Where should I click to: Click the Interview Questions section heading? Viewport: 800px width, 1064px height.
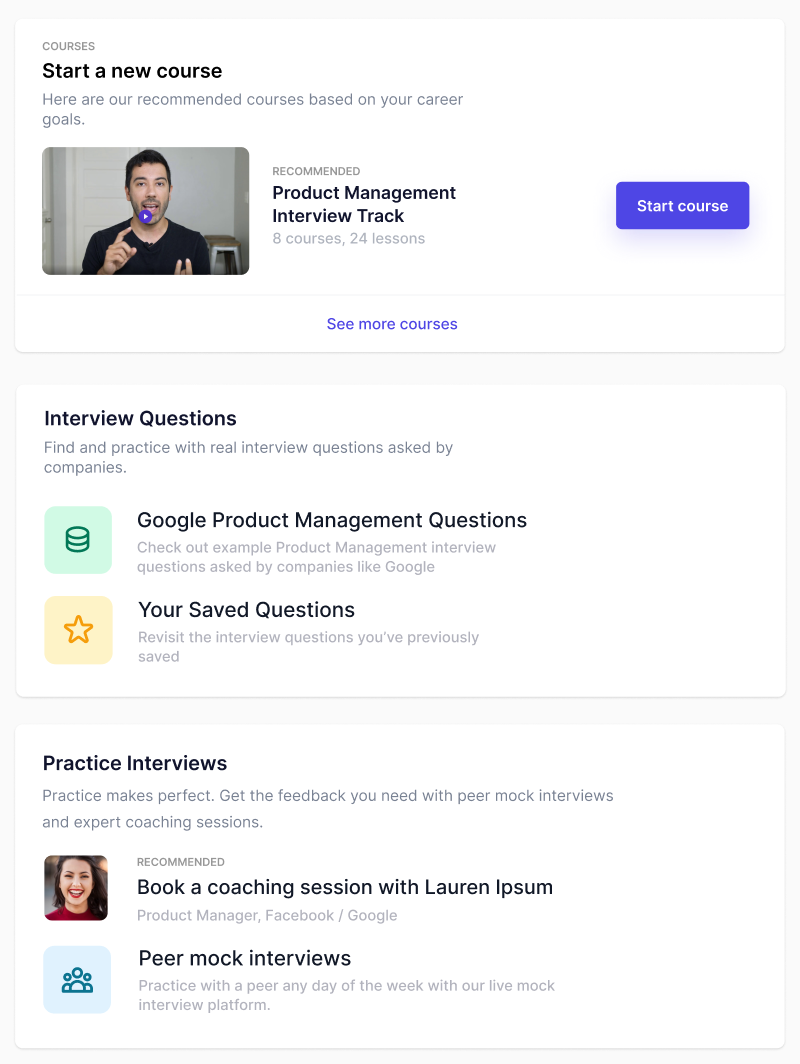pos(140,418)
